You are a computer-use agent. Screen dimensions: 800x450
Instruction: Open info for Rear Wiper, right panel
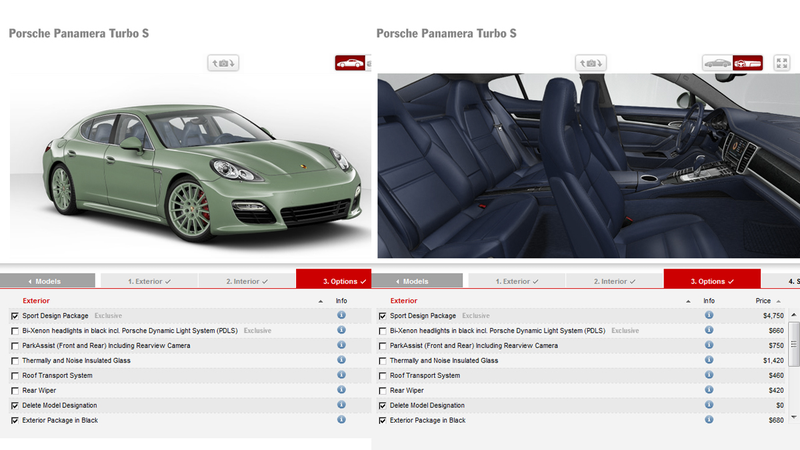tap(709, 390)
